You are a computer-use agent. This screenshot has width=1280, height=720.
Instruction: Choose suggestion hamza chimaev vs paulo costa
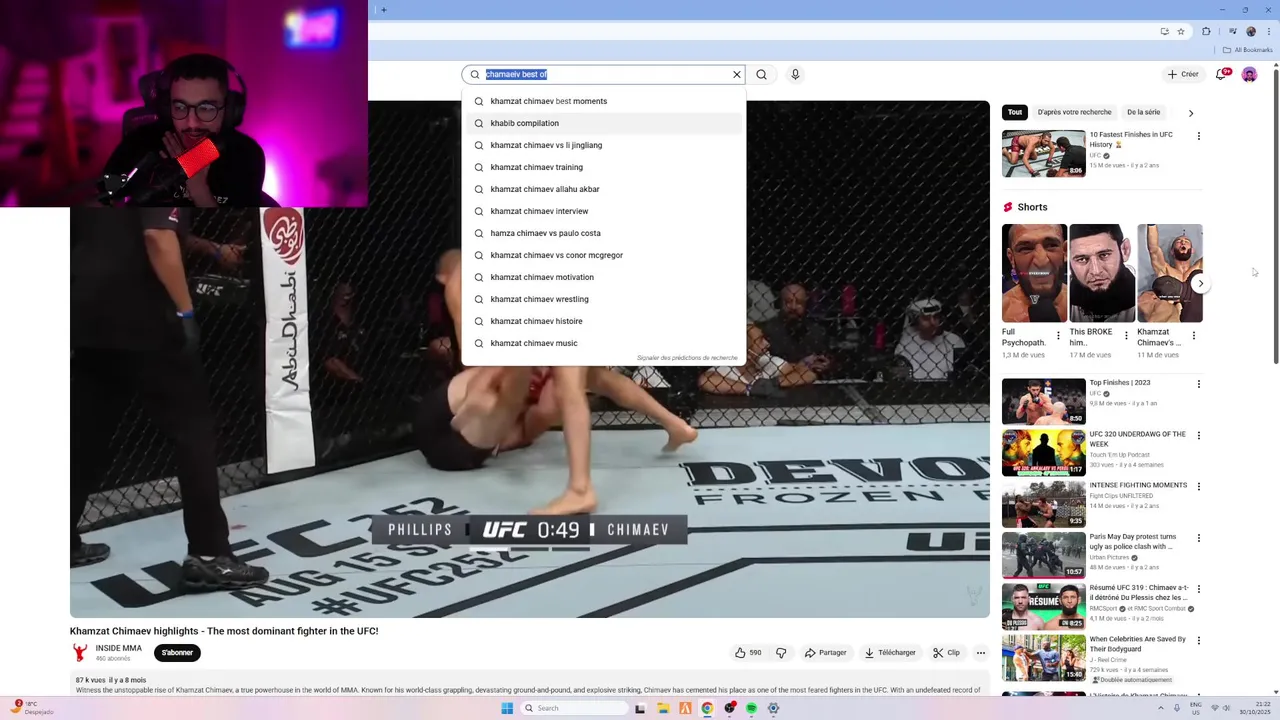point(604,233)
